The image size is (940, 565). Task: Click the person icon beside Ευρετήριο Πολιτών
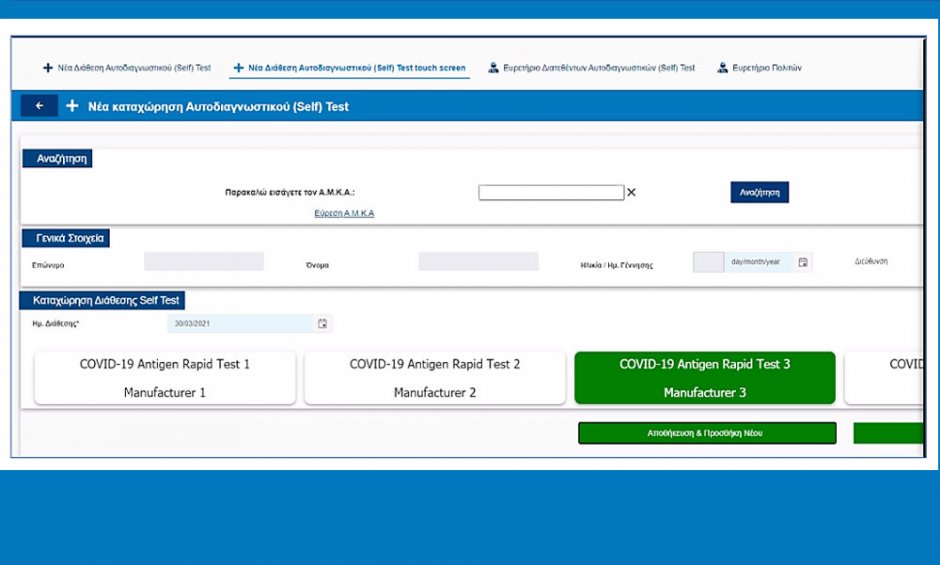pos(722,68)
